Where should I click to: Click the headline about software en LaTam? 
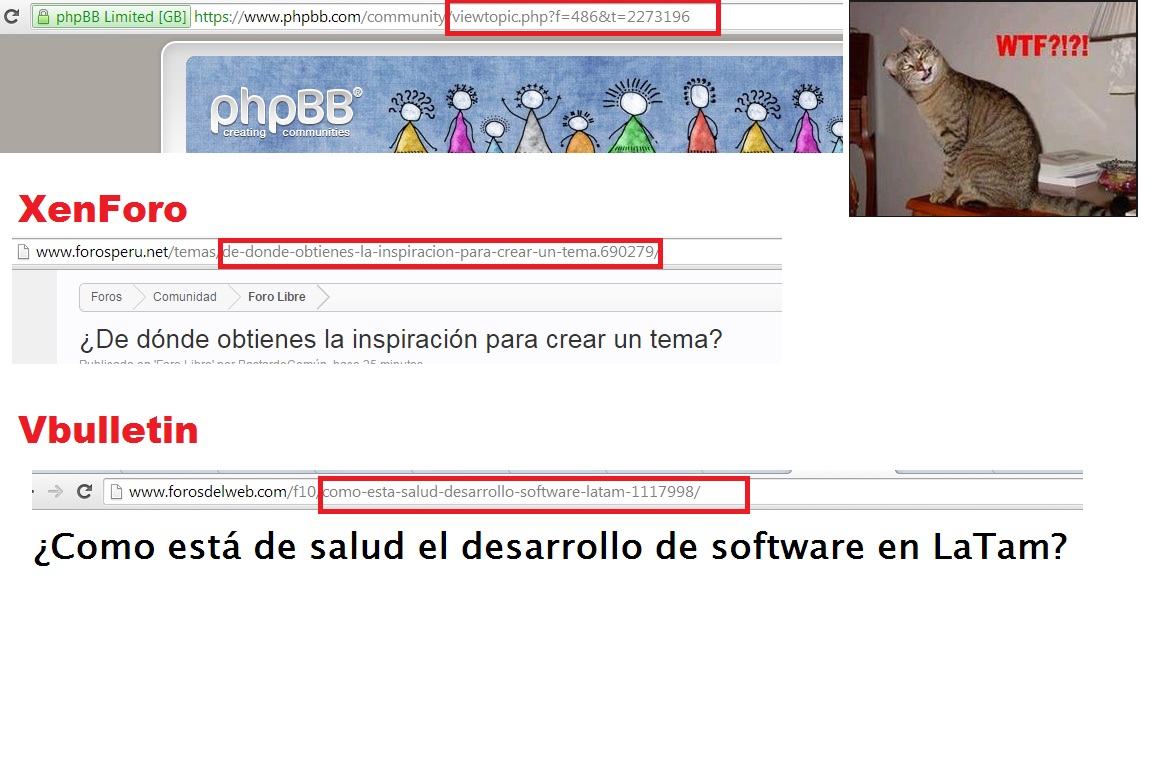coord(550,547)
